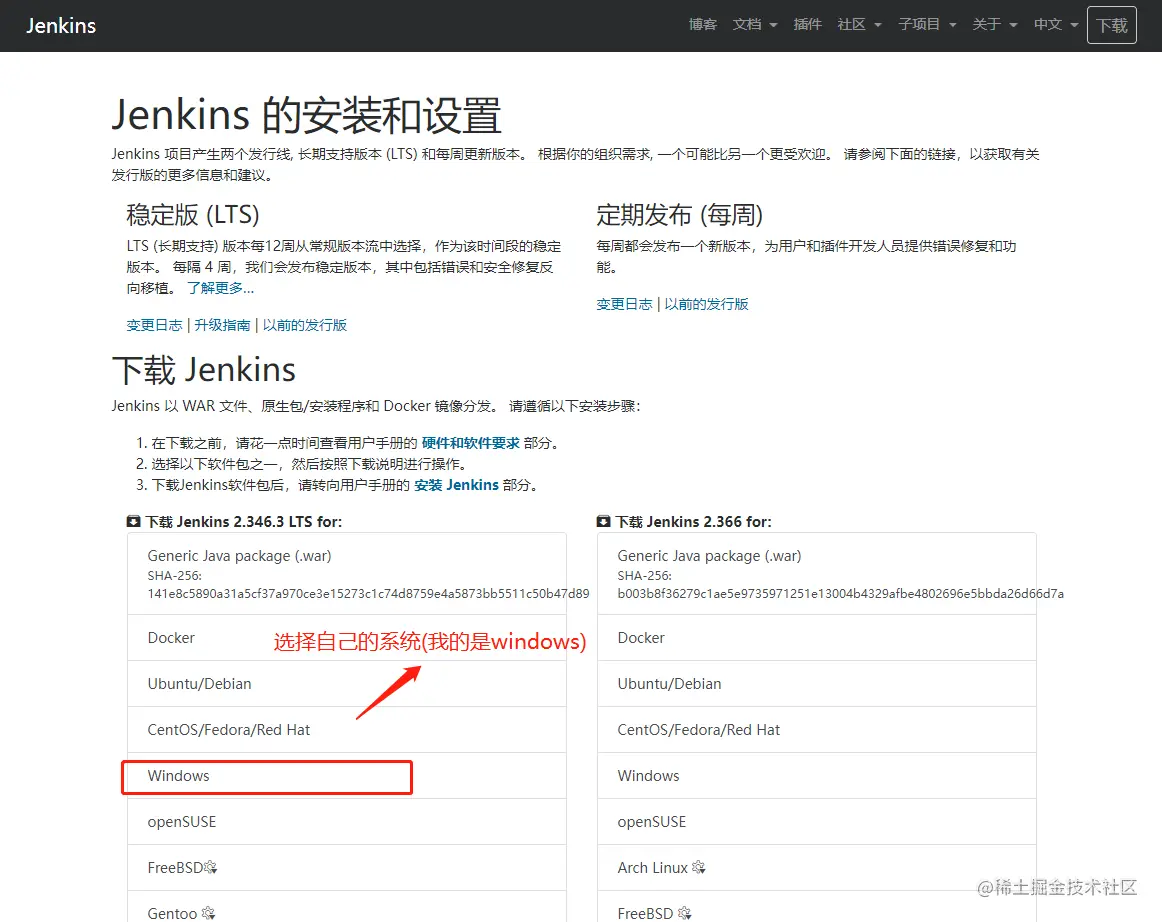This screenshot has height=922, width=1162.
Task: Select weekly Docker download option
Action: coord(817,637)
